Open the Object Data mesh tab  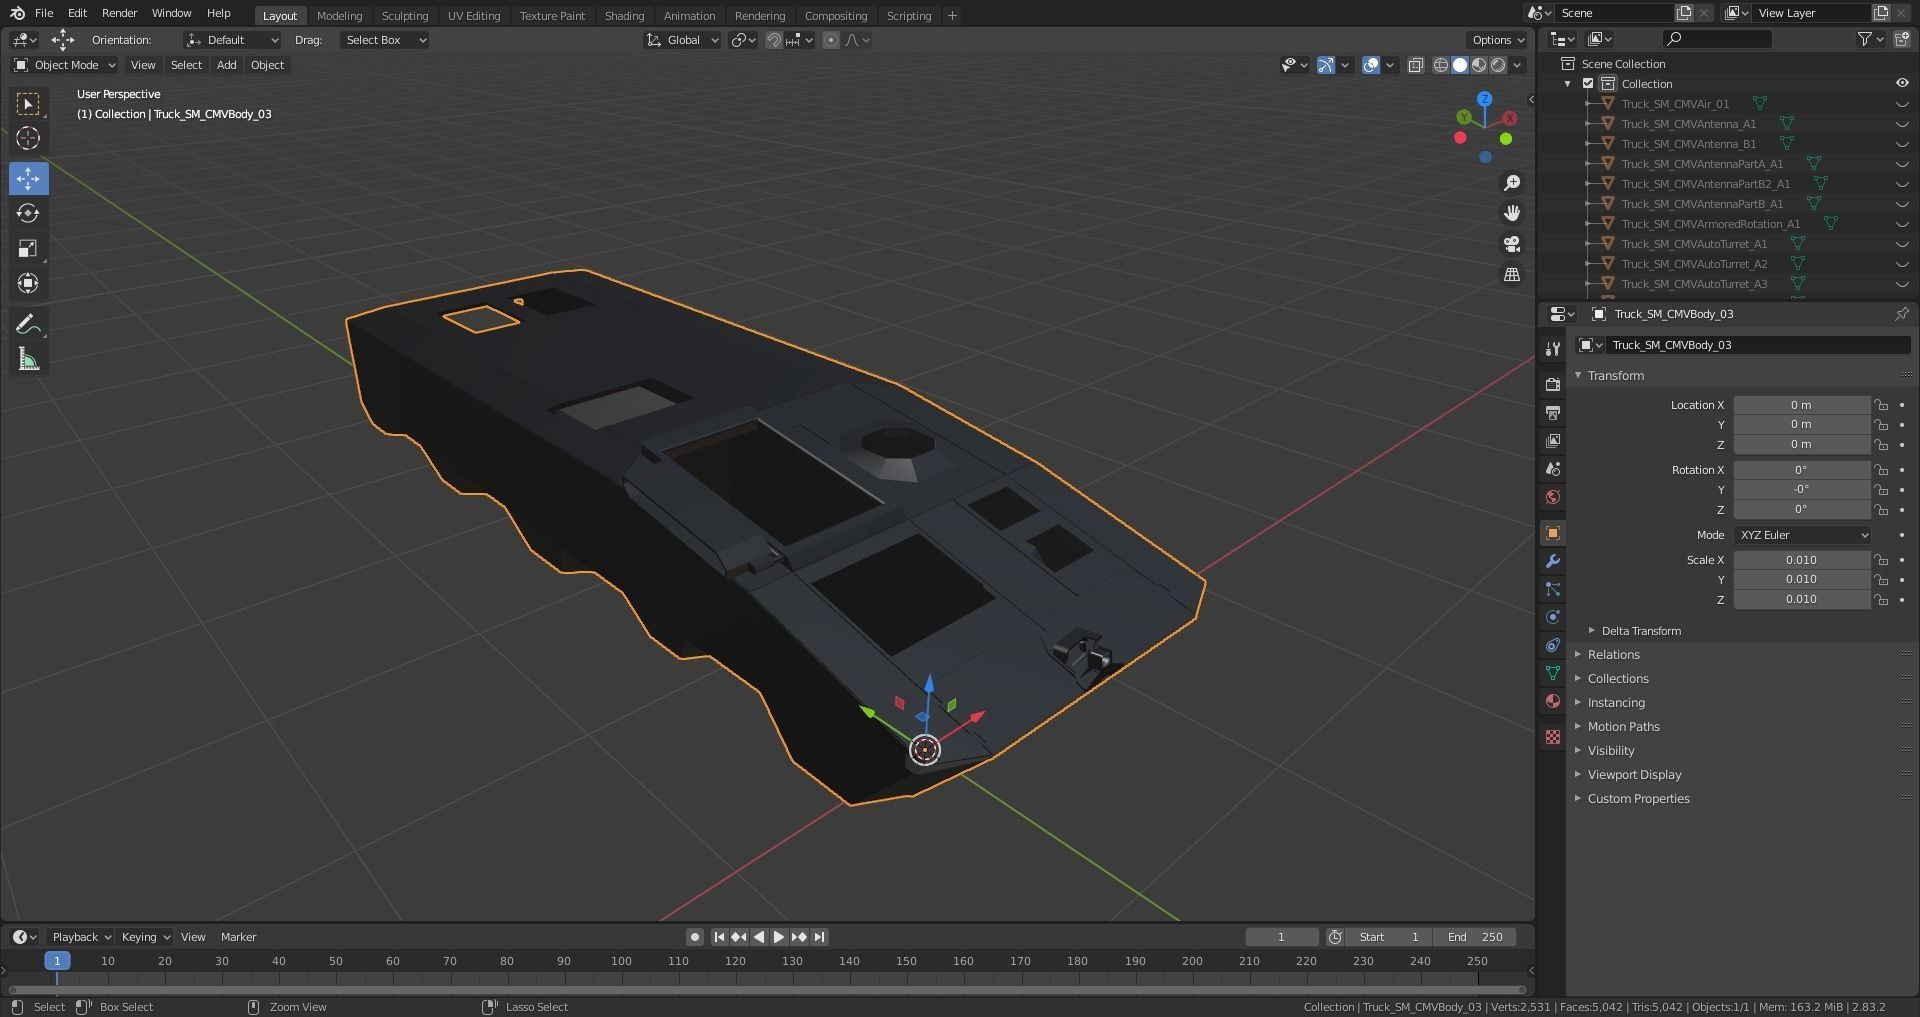click(1553, 673)
